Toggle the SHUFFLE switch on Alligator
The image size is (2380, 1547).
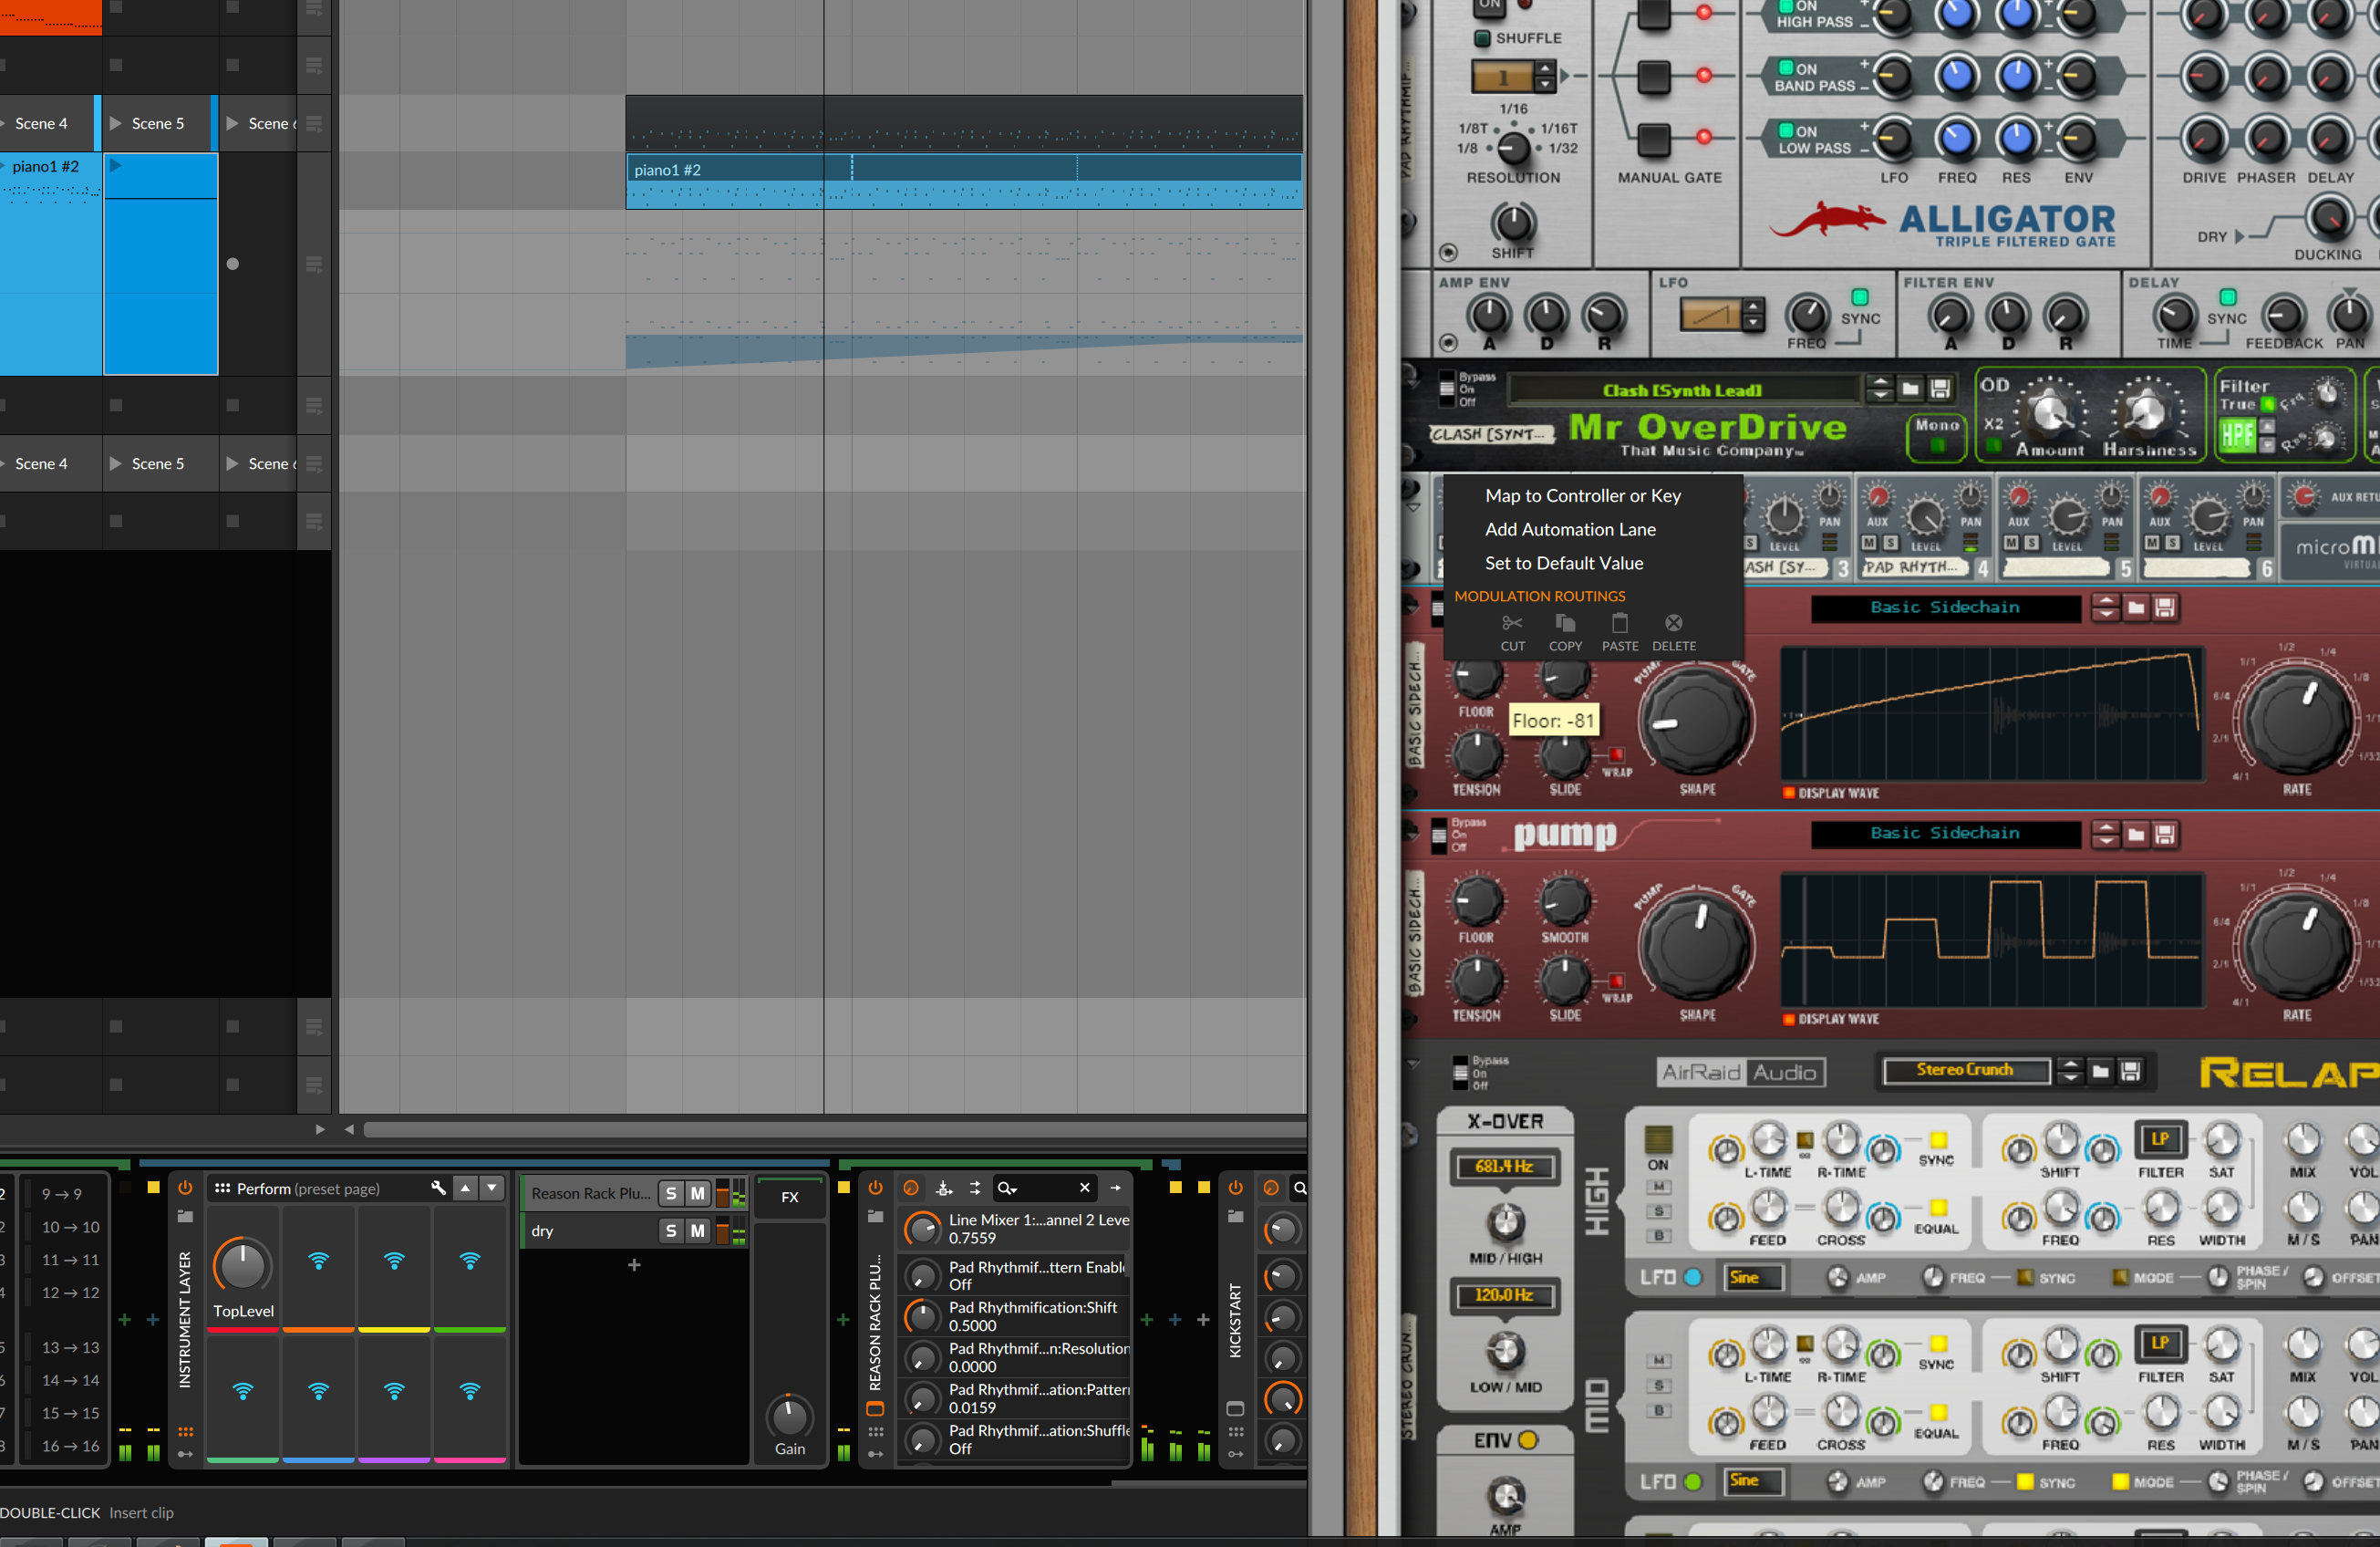(1483, 38)
